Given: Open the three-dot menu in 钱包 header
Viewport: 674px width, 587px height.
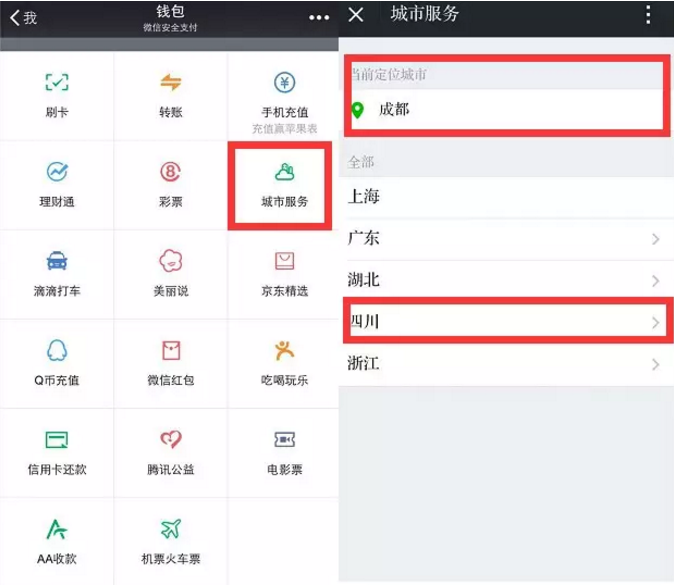Looking at the screenshot, I should click(x=319, y=18).
